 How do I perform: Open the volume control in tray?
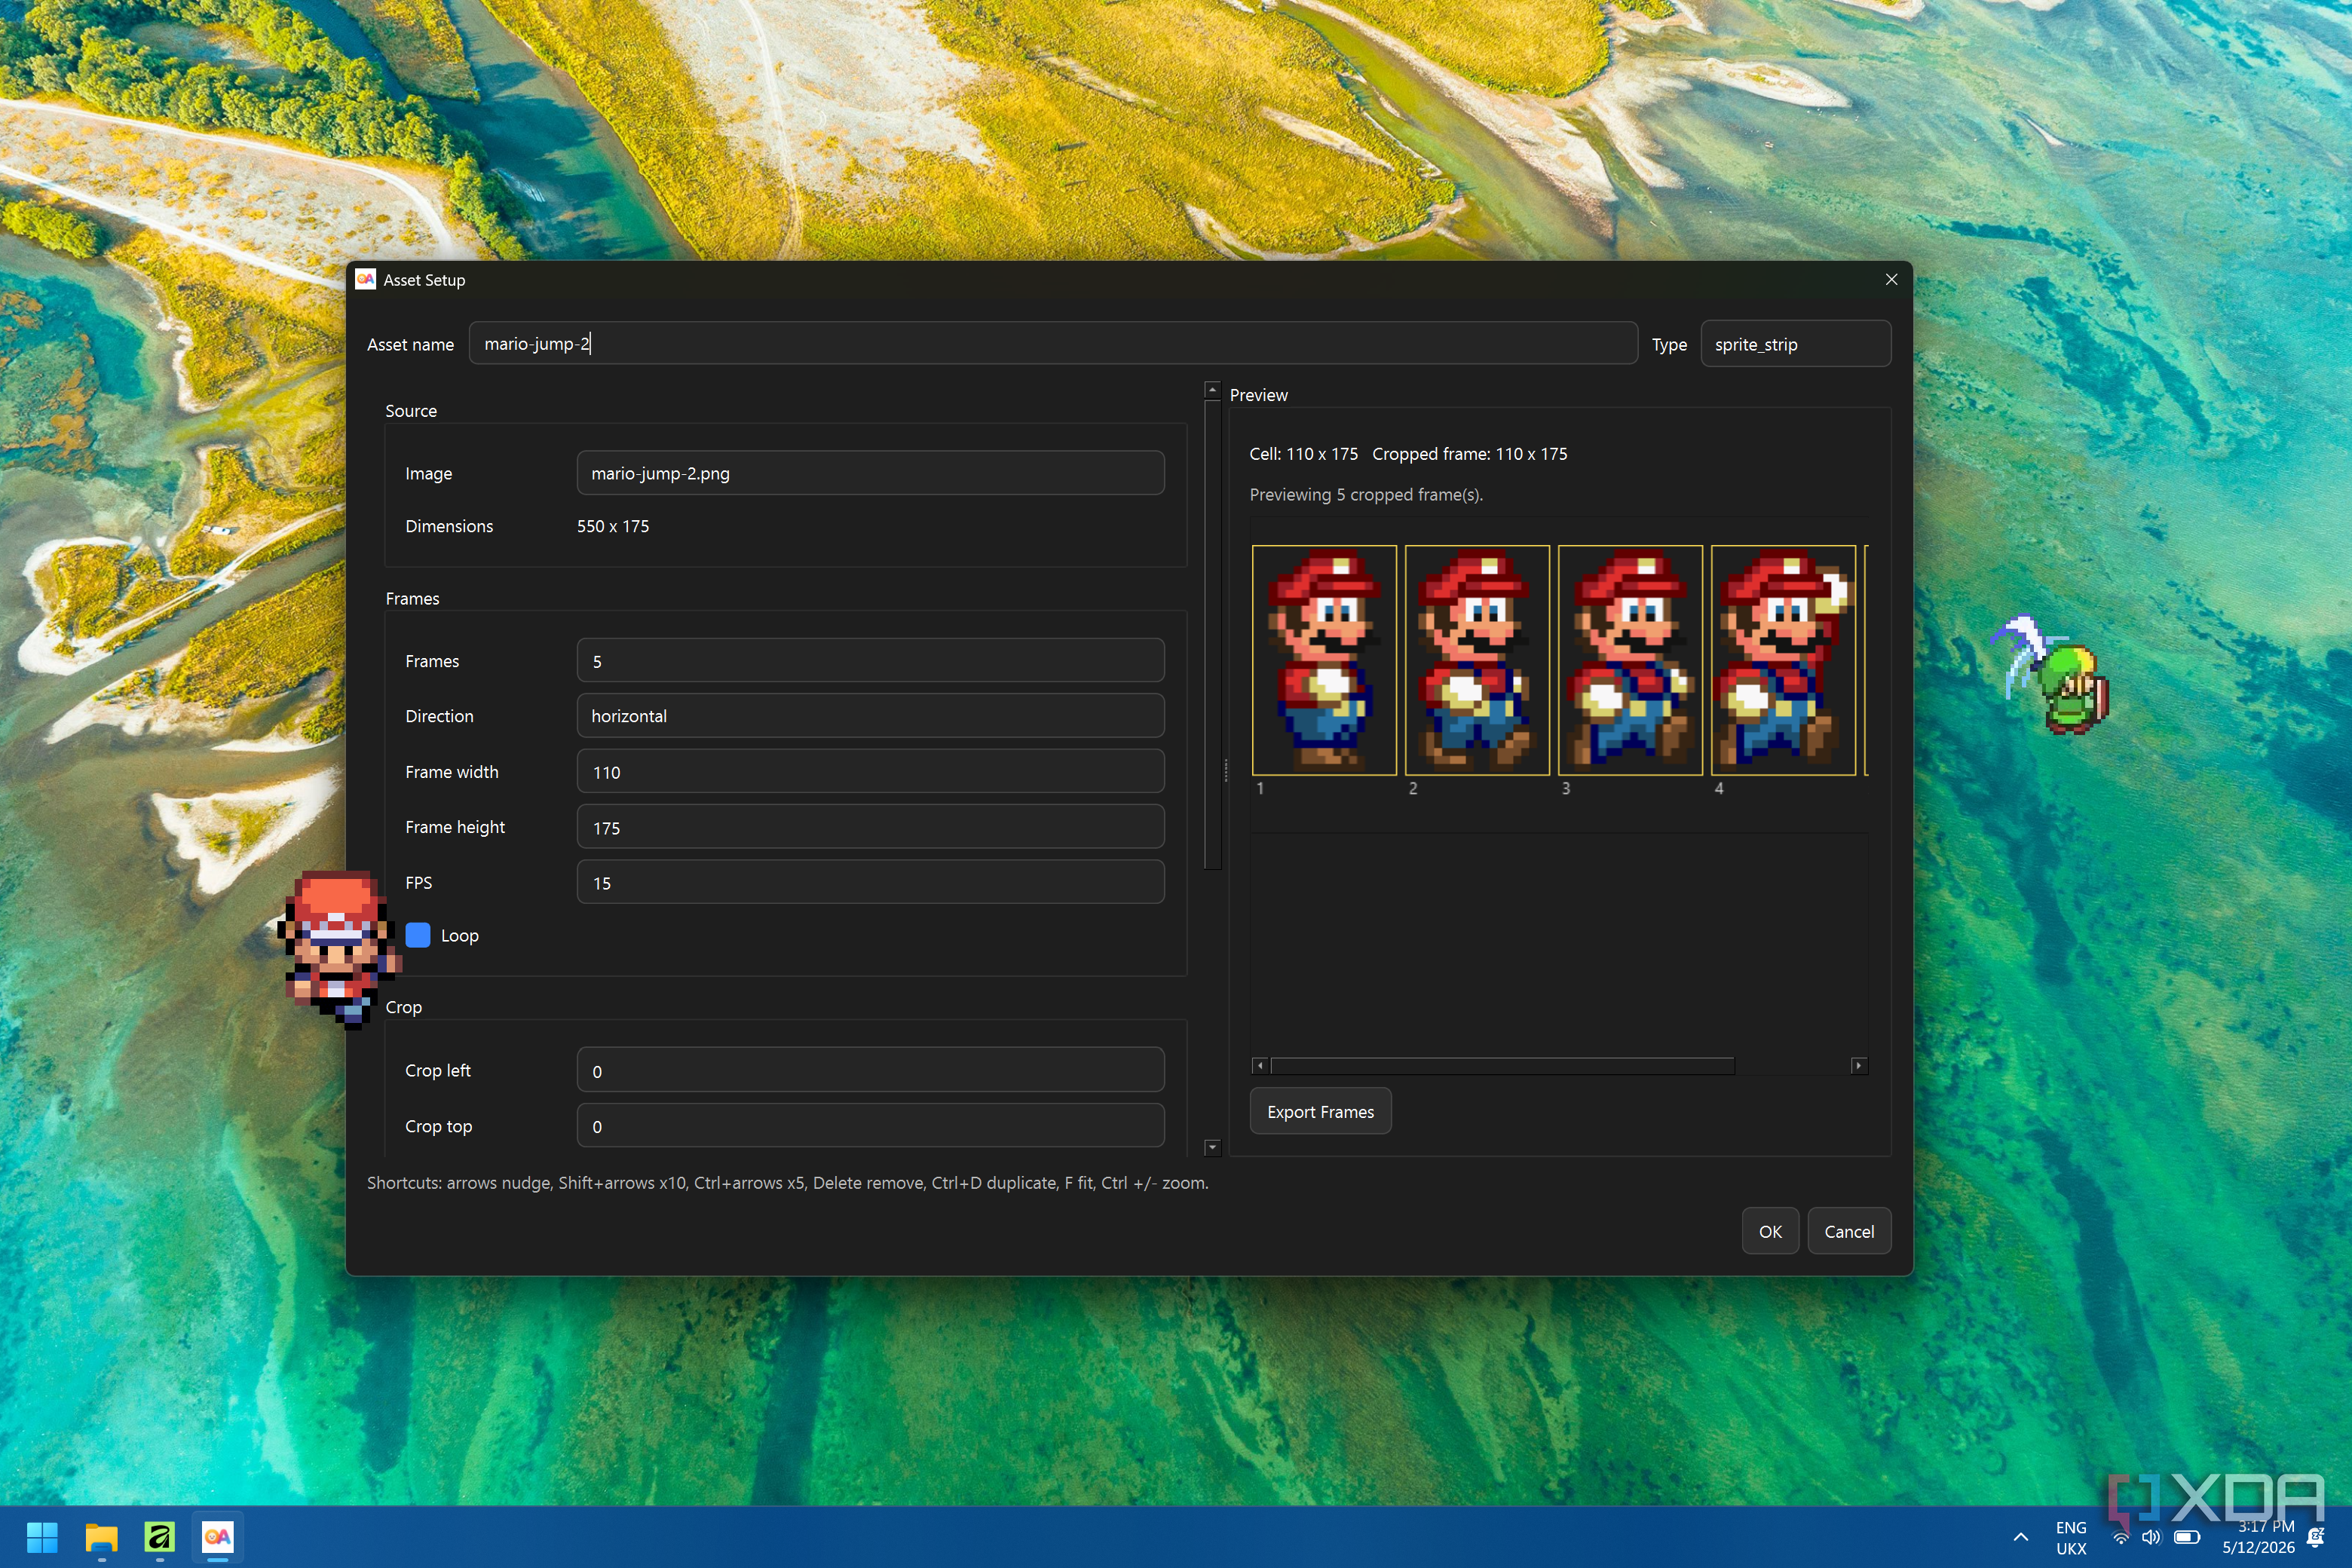coord(2151,1538)
